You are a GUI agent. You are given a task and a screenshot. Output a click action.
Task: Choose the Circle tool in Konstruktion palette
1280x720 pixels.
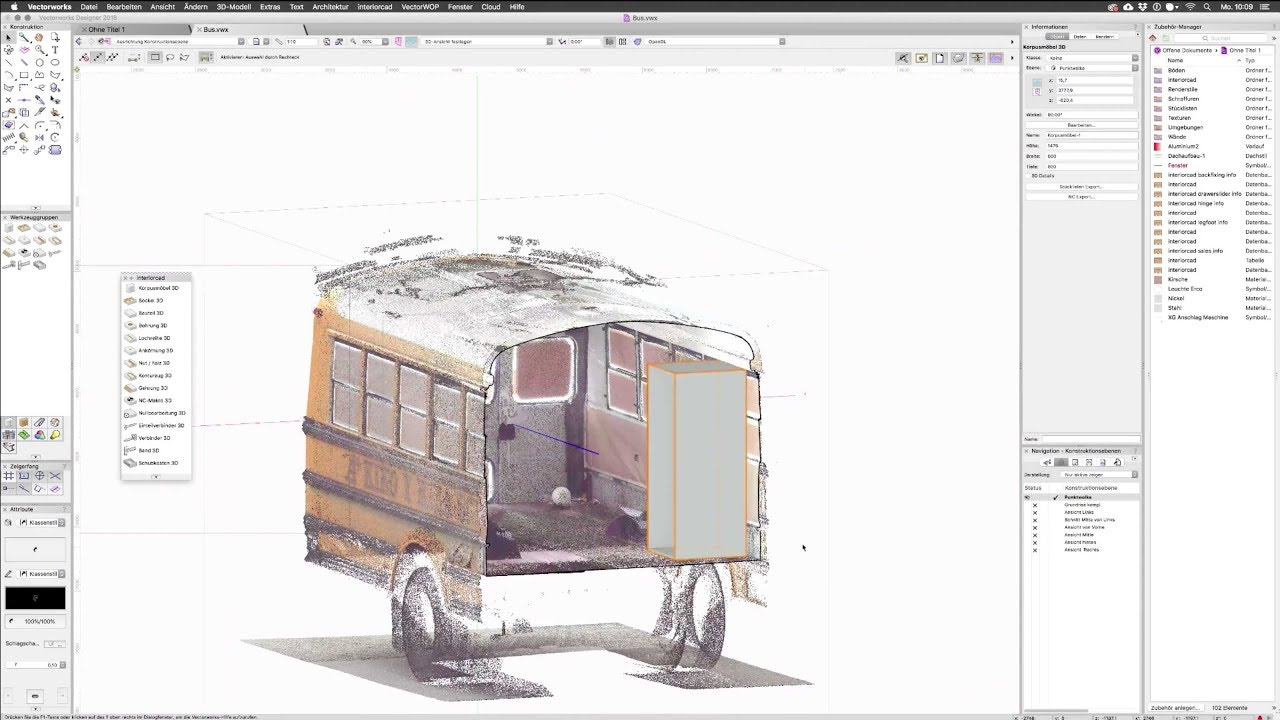[40, 62]
